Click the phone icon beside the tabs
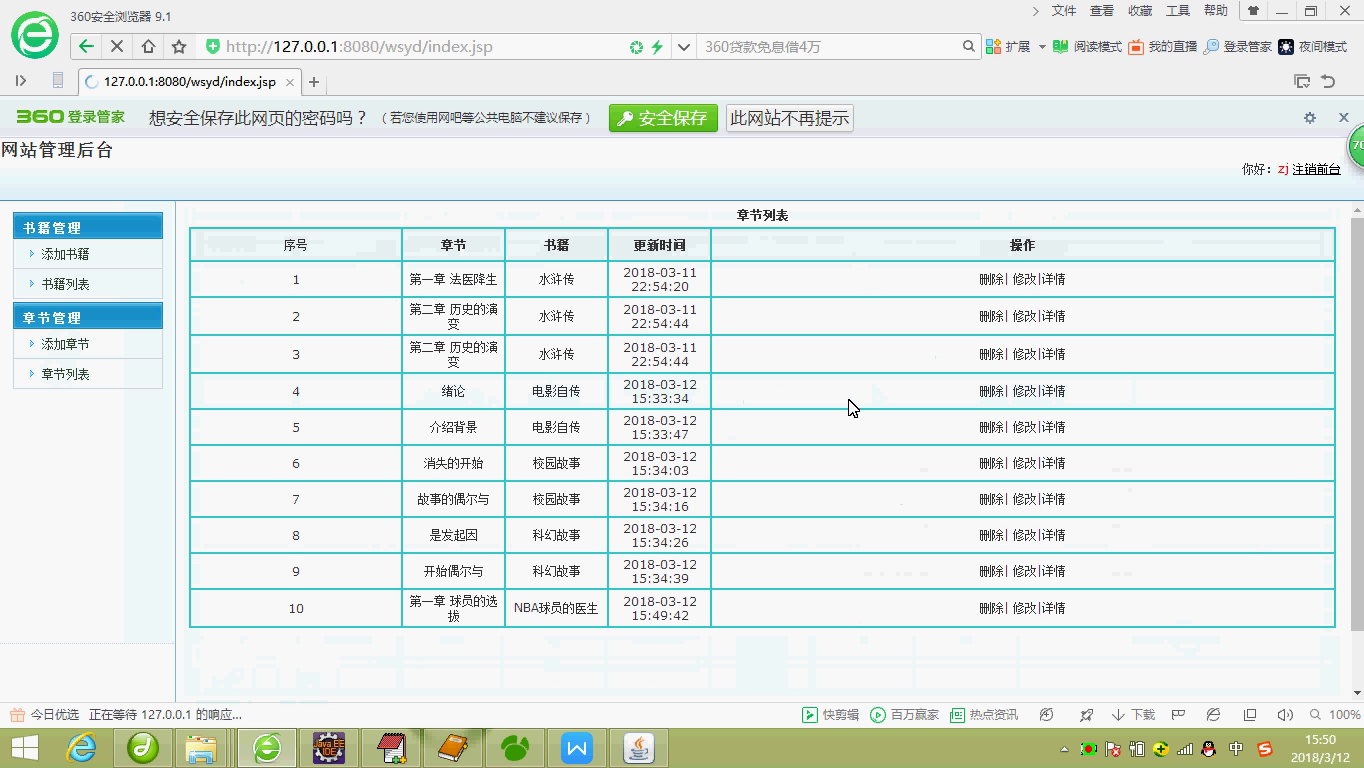1364x768 pixels. coord(58,81)
